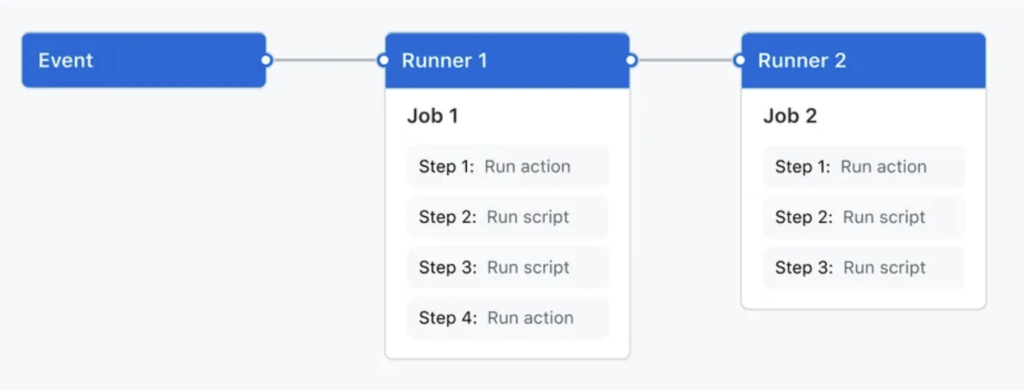Image resolution: width=1024 pixels, height=390 pixels.
Task: Click the Runner 1 output connector dot
Action: point(631,60)
